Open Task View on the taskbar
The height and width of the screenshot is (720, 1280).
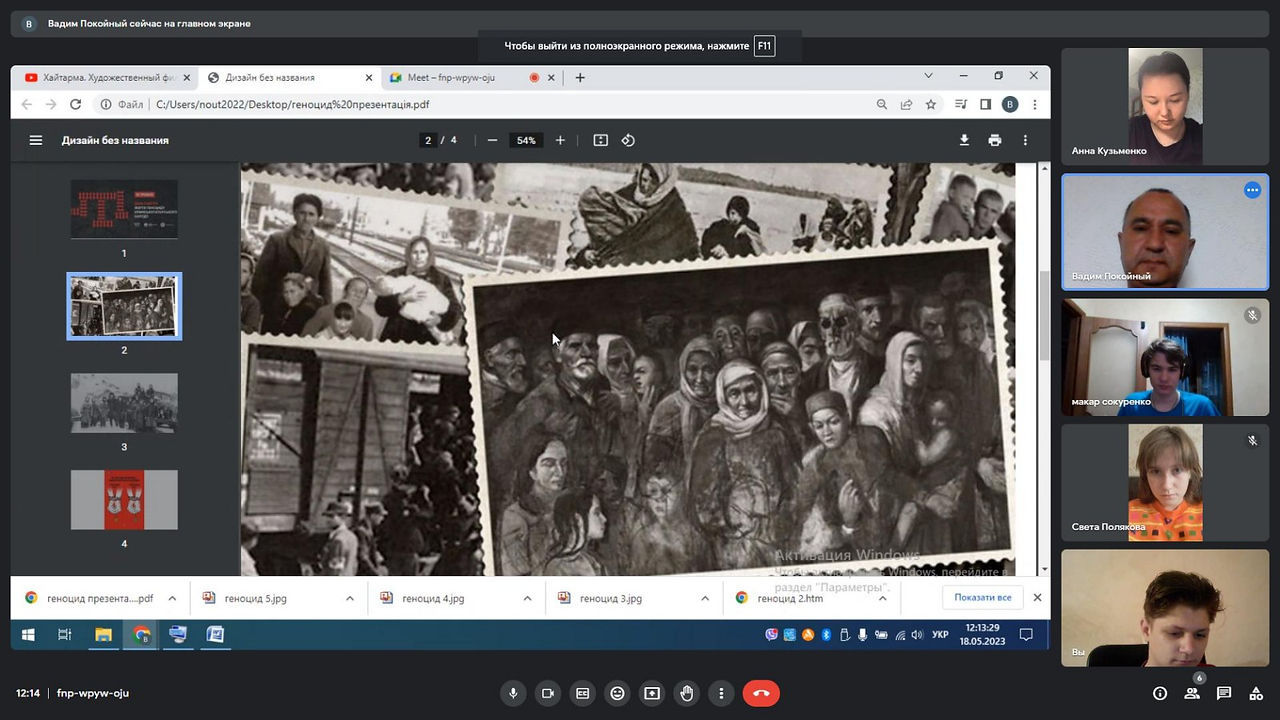tap(65, 634)
